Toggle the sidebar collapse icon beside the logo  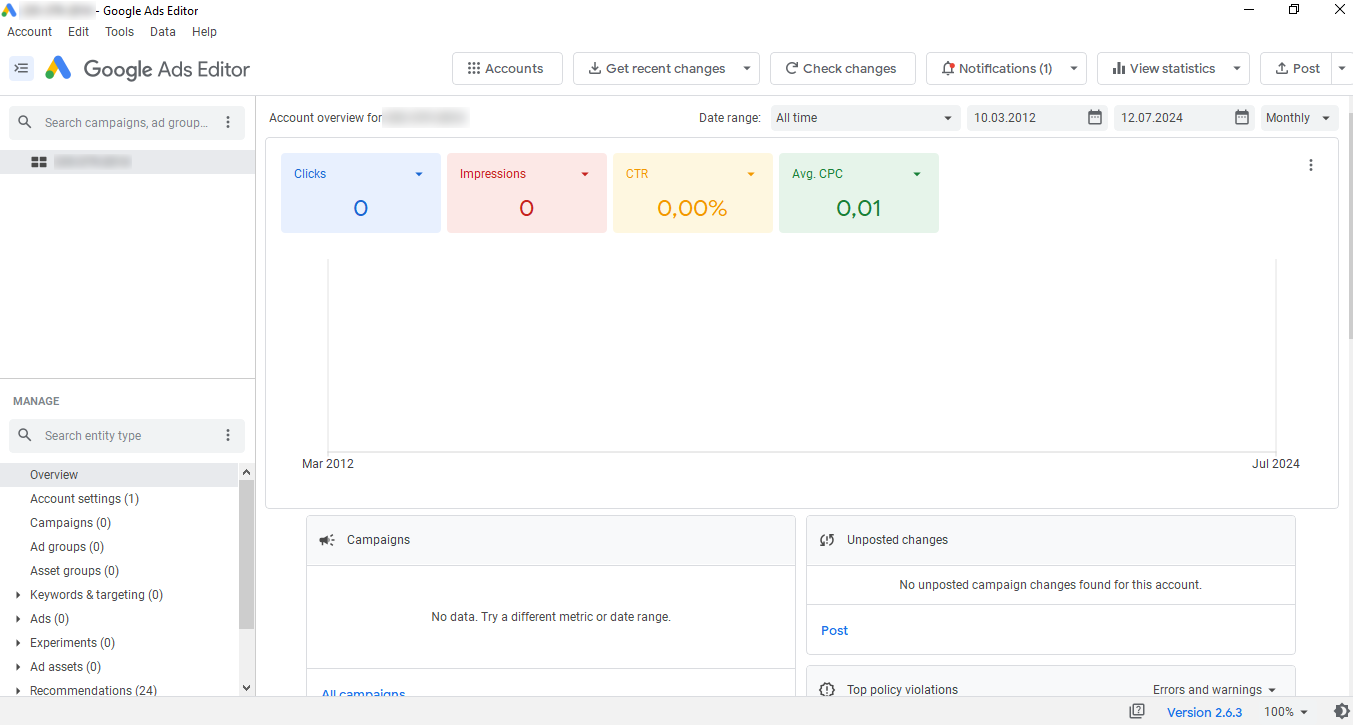tap(21, 68)
